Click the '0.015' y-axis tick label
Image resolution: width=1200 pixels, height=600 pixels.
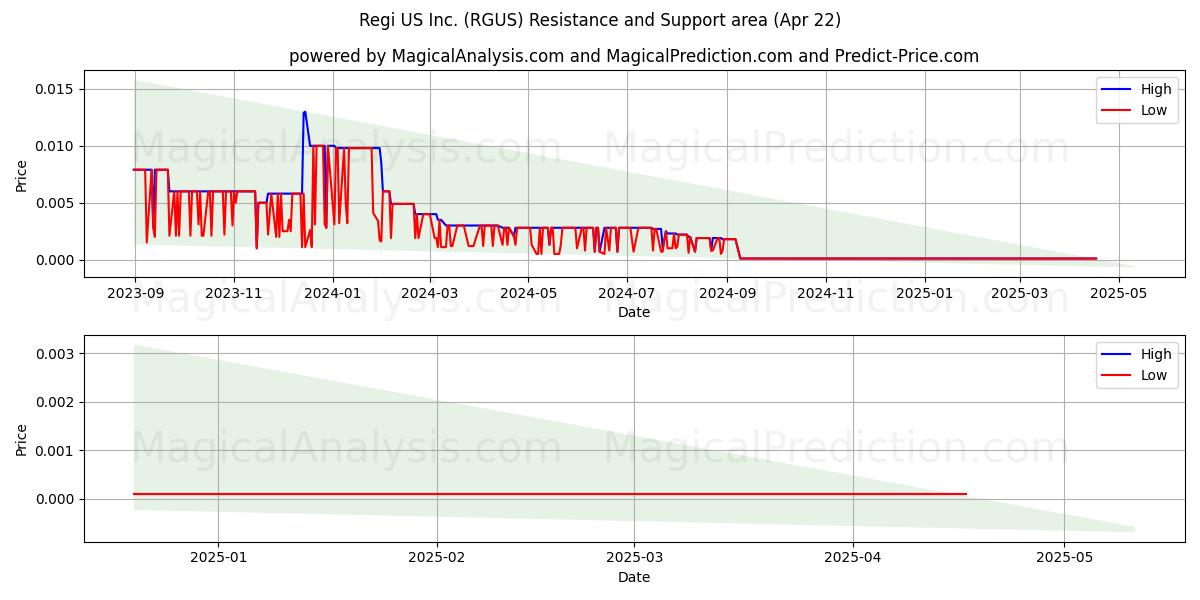56,89
